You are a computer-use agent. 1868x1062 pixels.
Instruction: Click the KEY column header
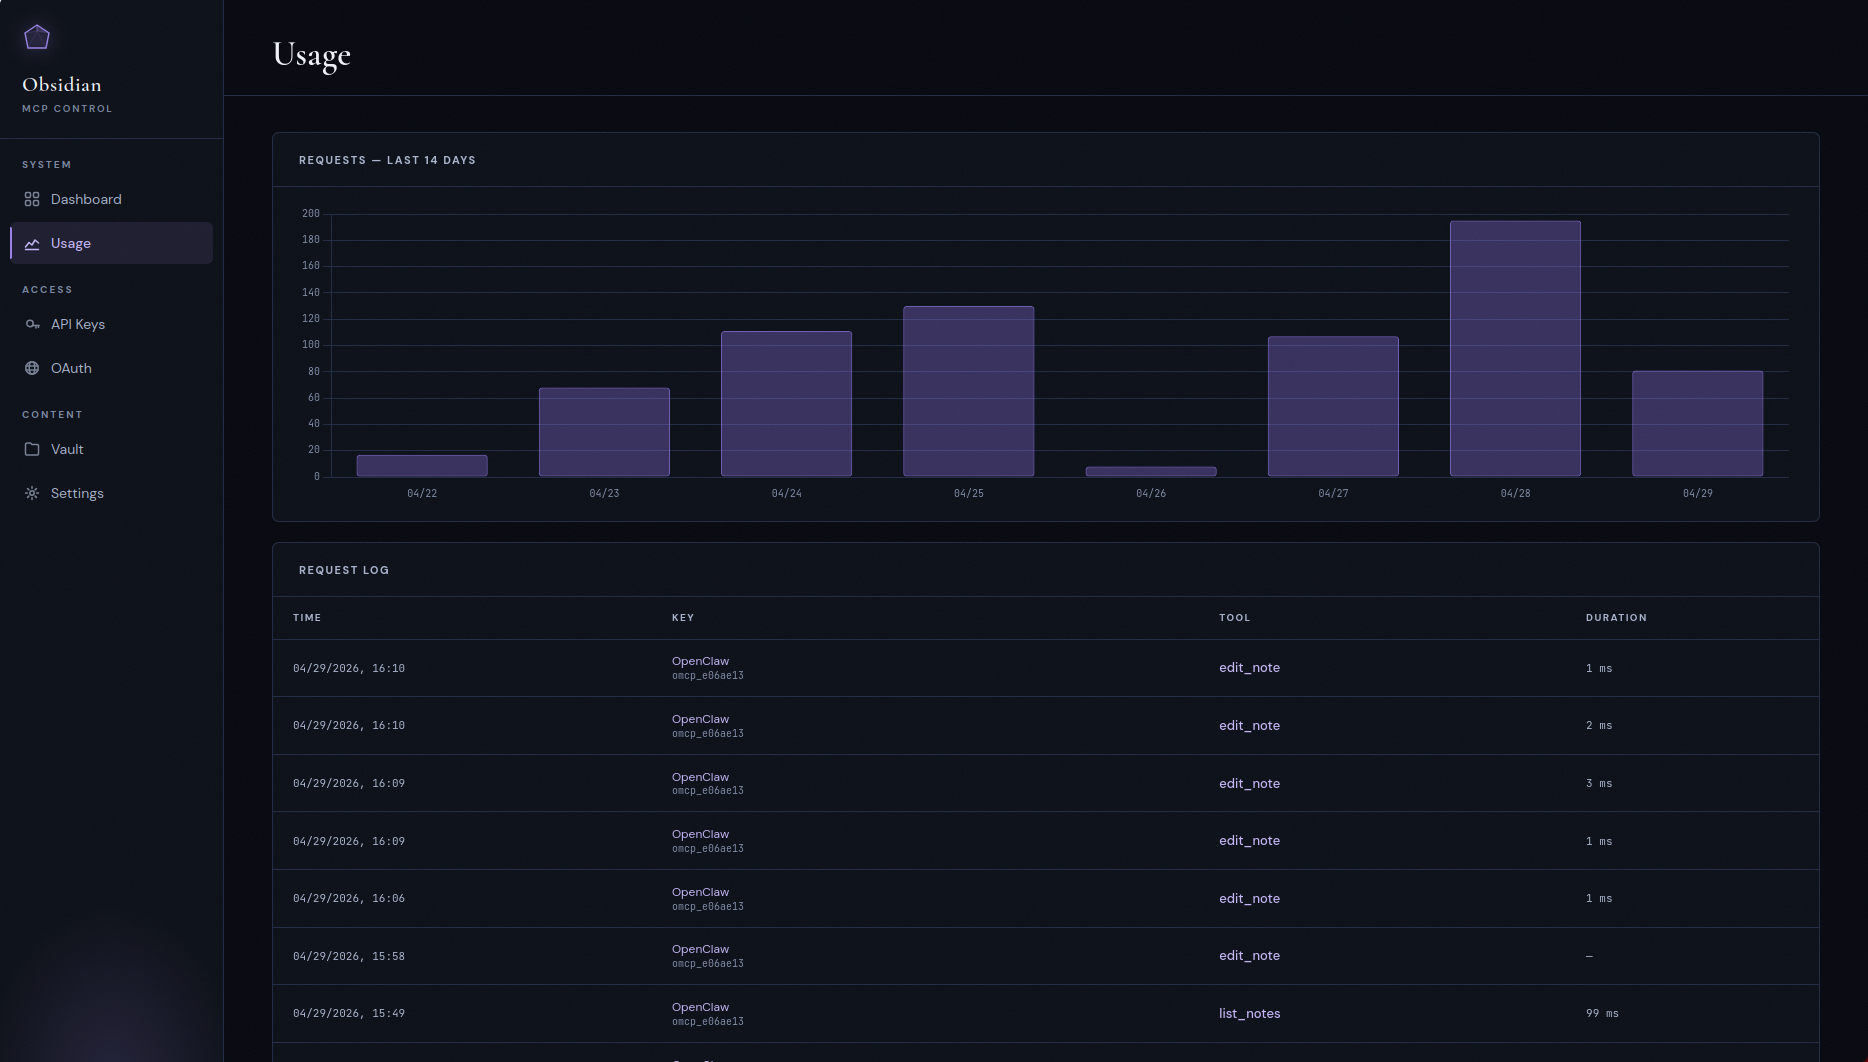(x=683, y=618)
